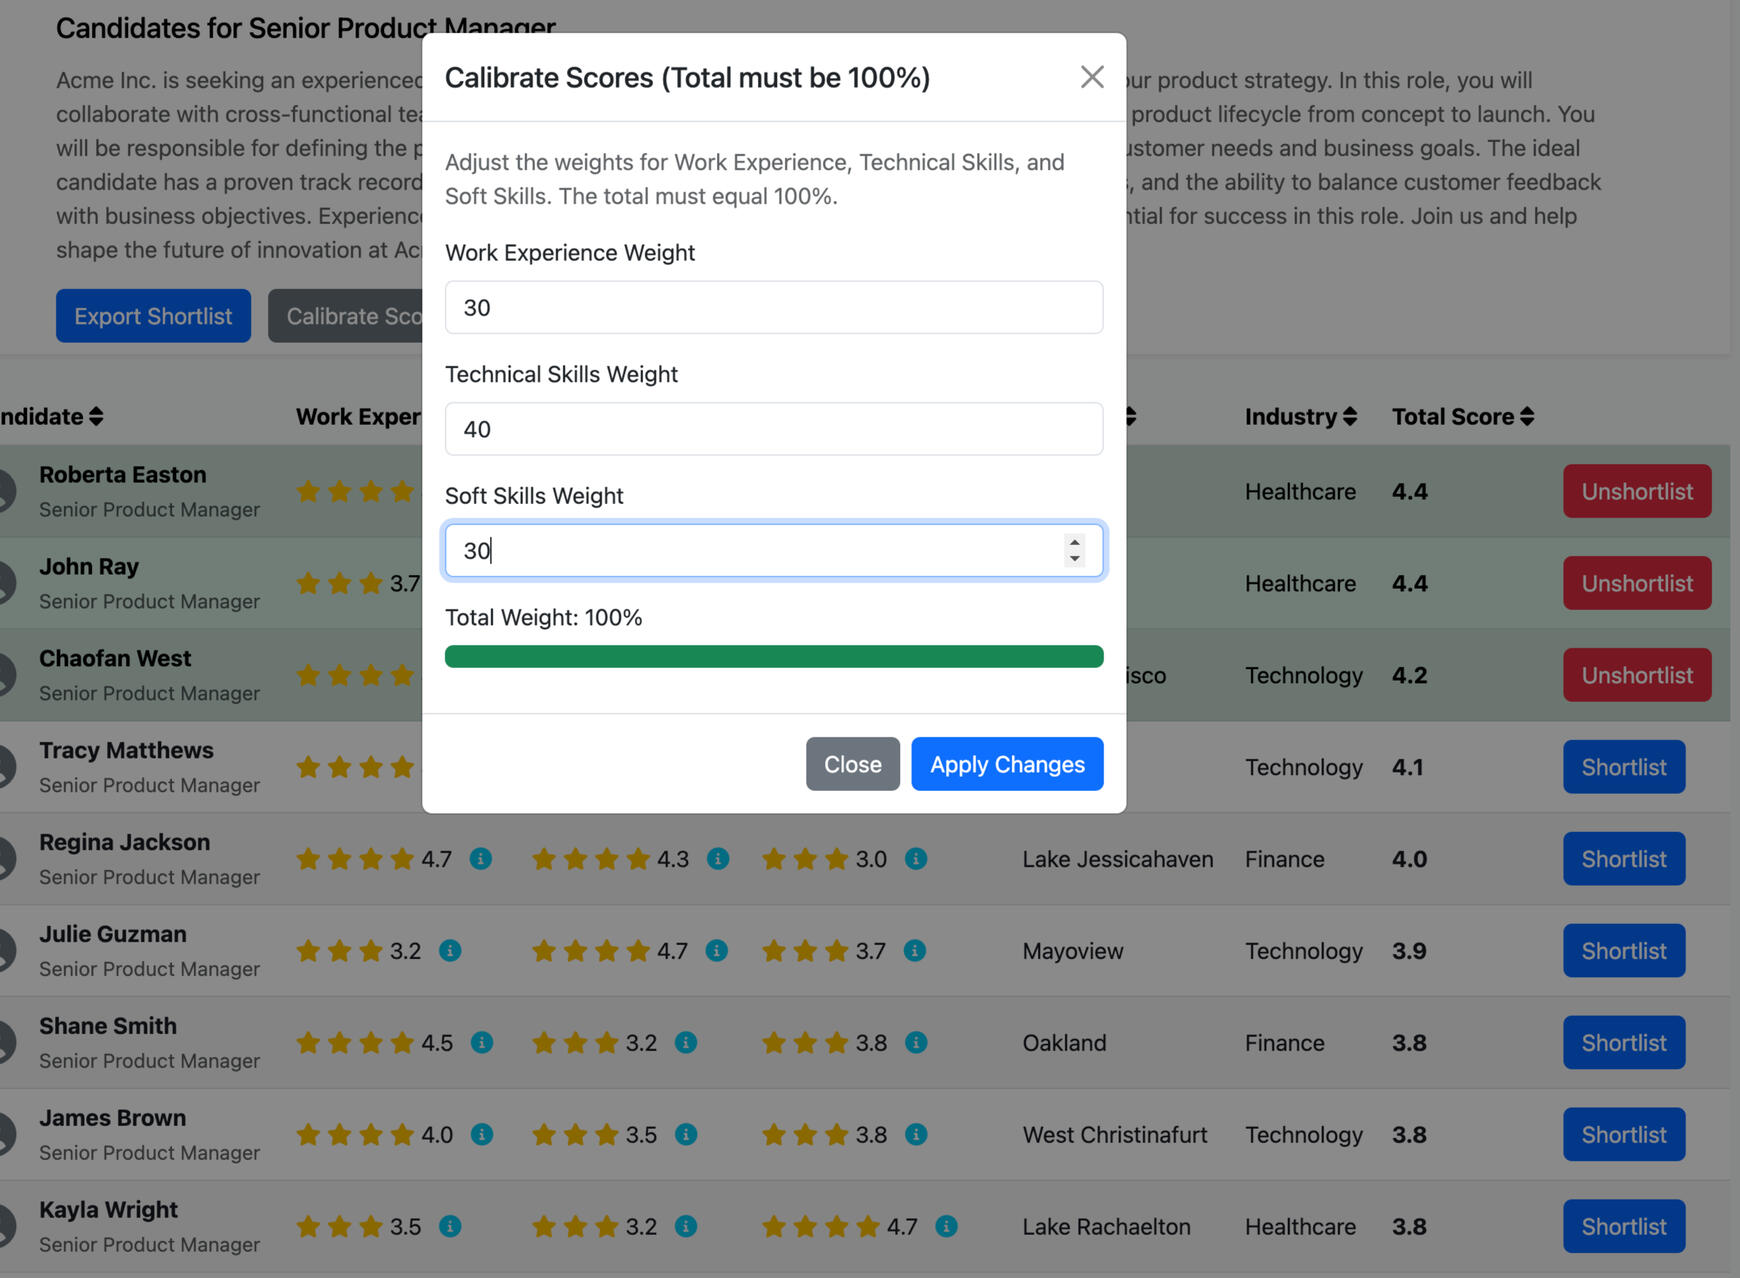Click info icon next to Regina Jackson's 4.7 rating

tap(481, 859)
